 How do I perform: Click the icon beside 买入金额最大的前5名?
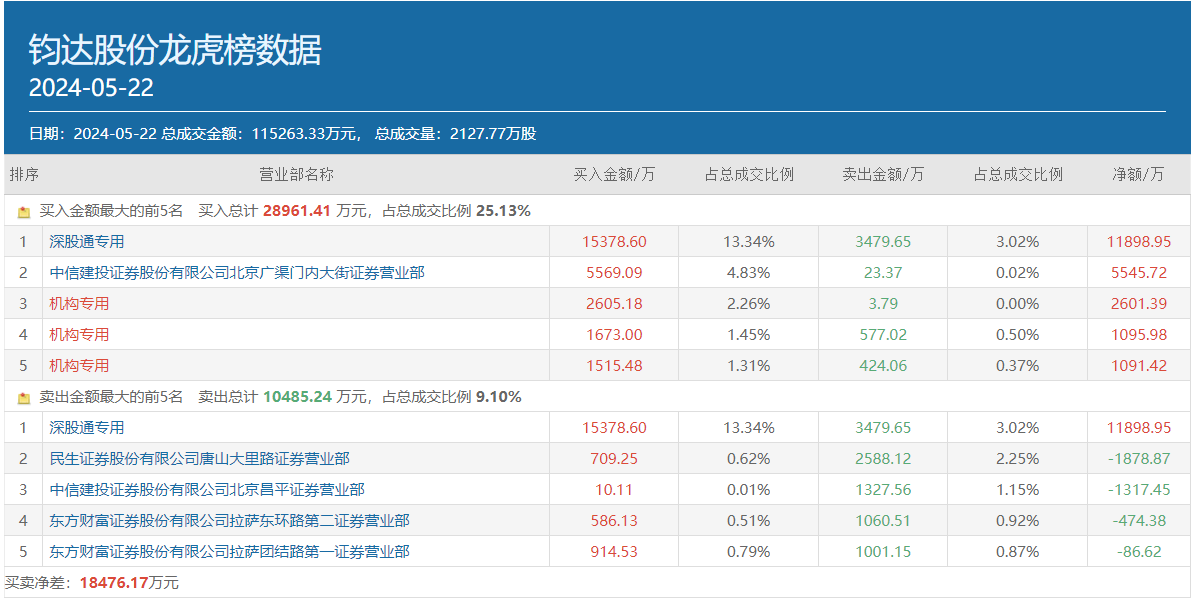[x=24, y=212]
